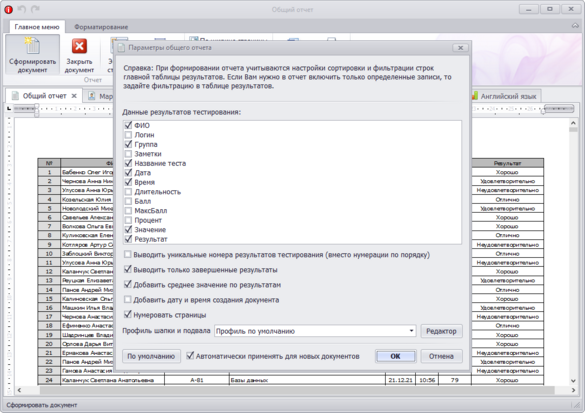Click the red application icon in title bar
Screen dimensions: 585x413
click(8, 10)
